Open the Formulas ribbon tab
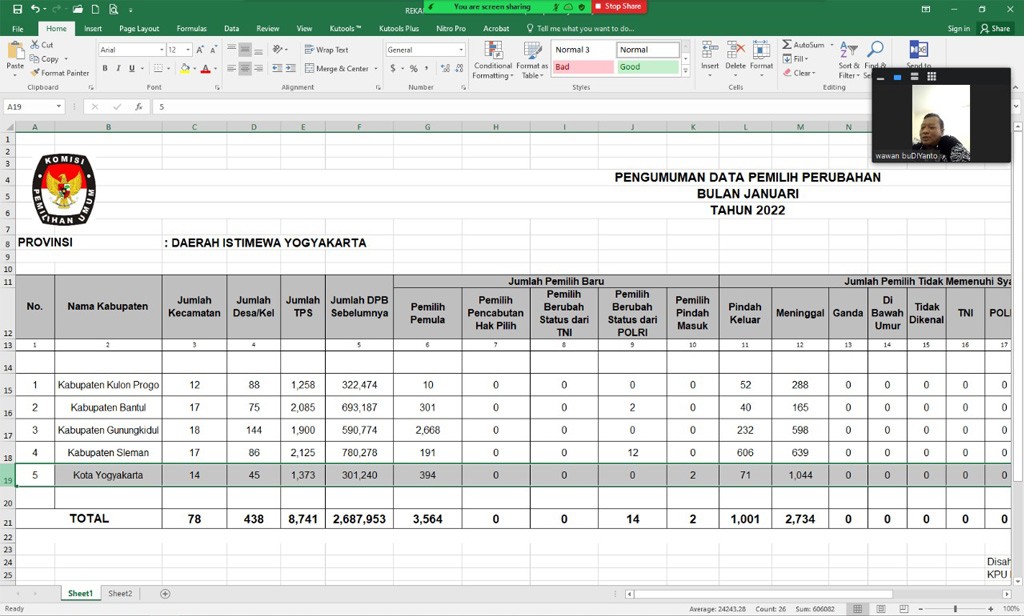Viewport: 1025px width, 616px height. click(x=190, y=28)
